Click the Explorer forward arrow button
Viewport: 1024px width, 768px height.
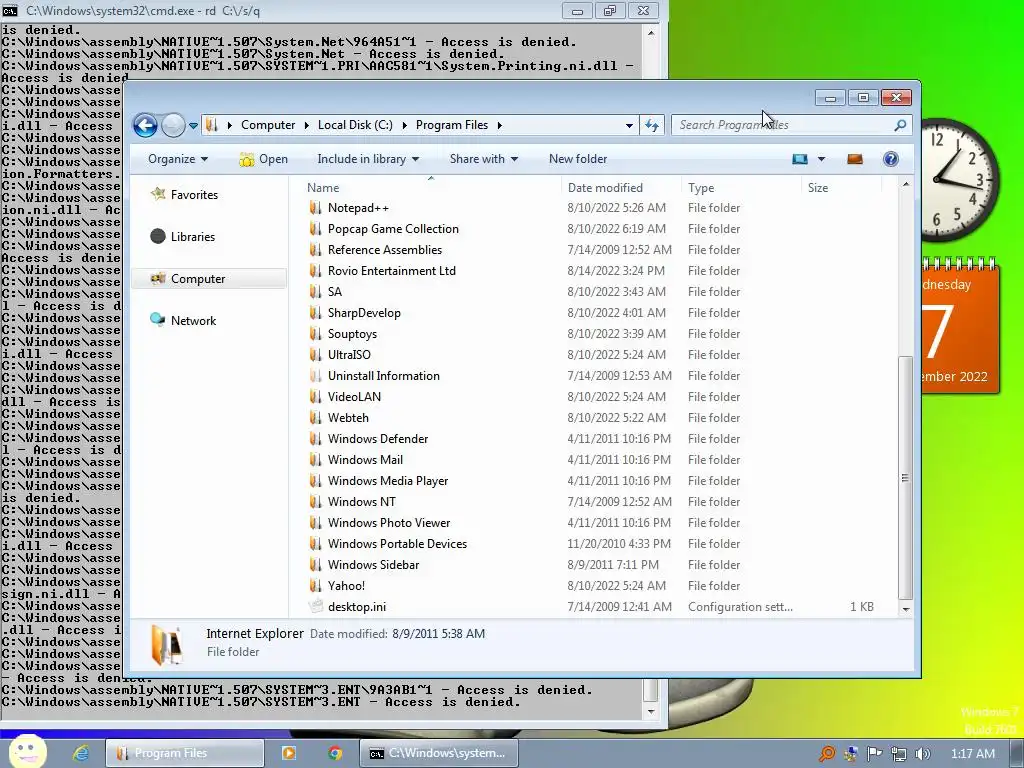click(173, 125)
